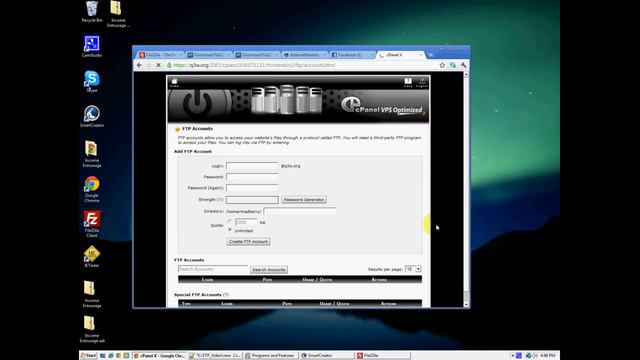Viewport: 640px width, 360px height.
Task: Switch to the SmartCreator taskbar window
Action: tap(327, 356)
